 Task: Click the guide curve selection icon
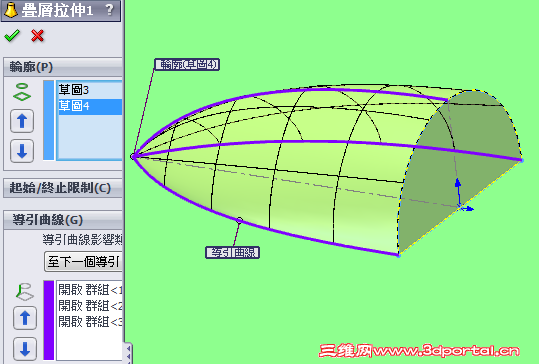[x=24, y=291]
